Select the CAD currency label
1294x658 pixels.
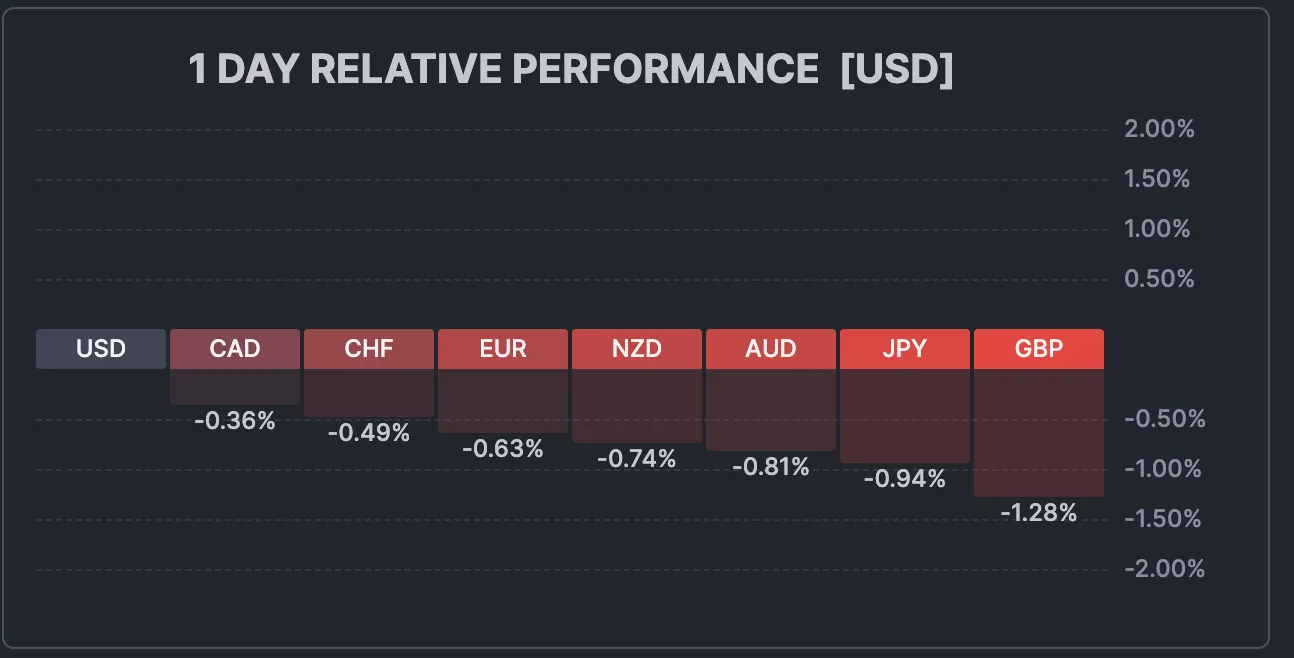[x=235, y=349]
